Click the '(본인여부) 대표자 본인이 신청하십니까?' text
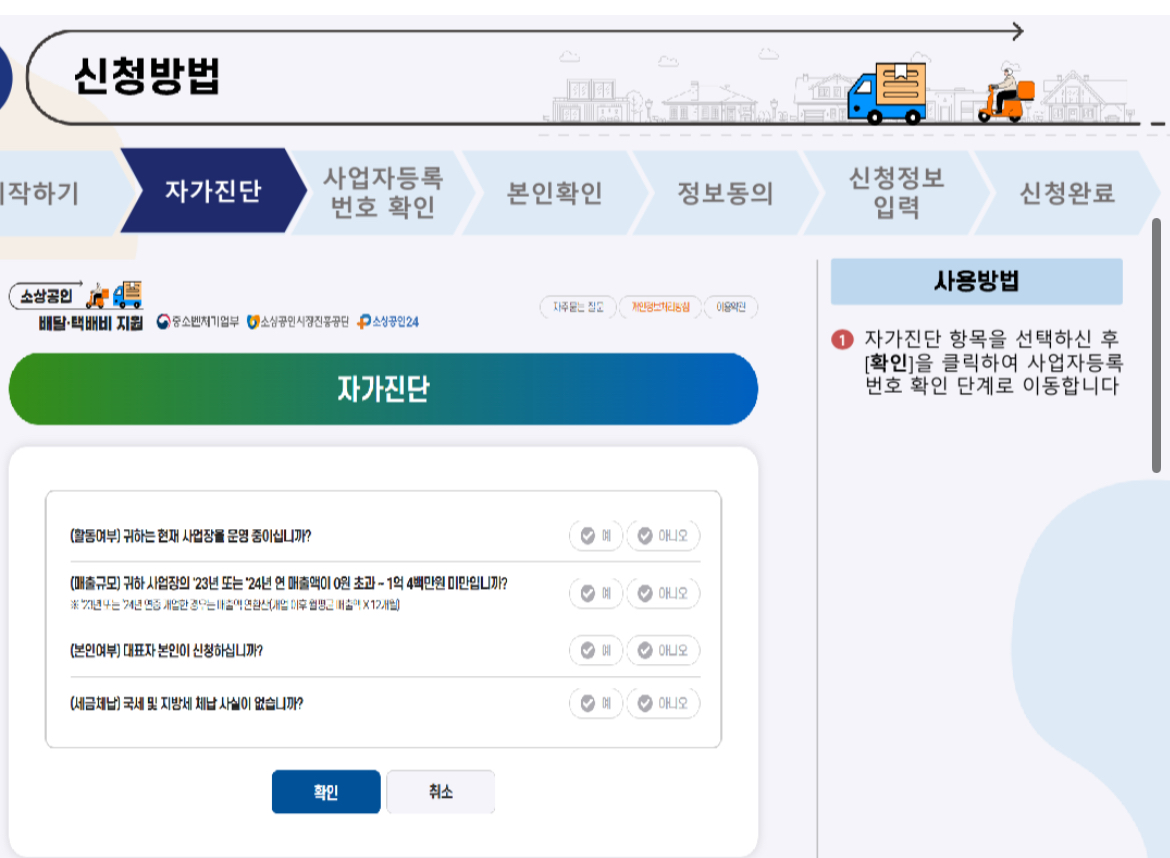This screenshot has height=858, width=1170. pos(166,651)
